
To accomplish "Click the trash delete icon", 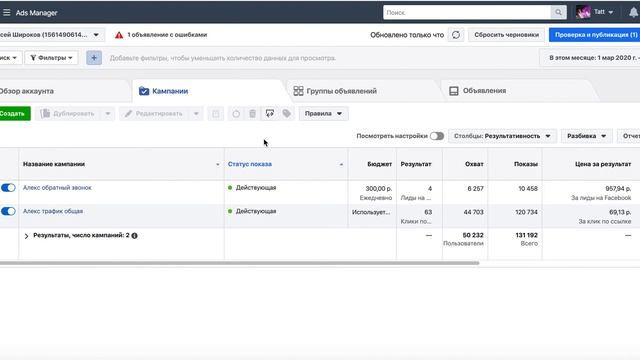I will coord(253,113).
